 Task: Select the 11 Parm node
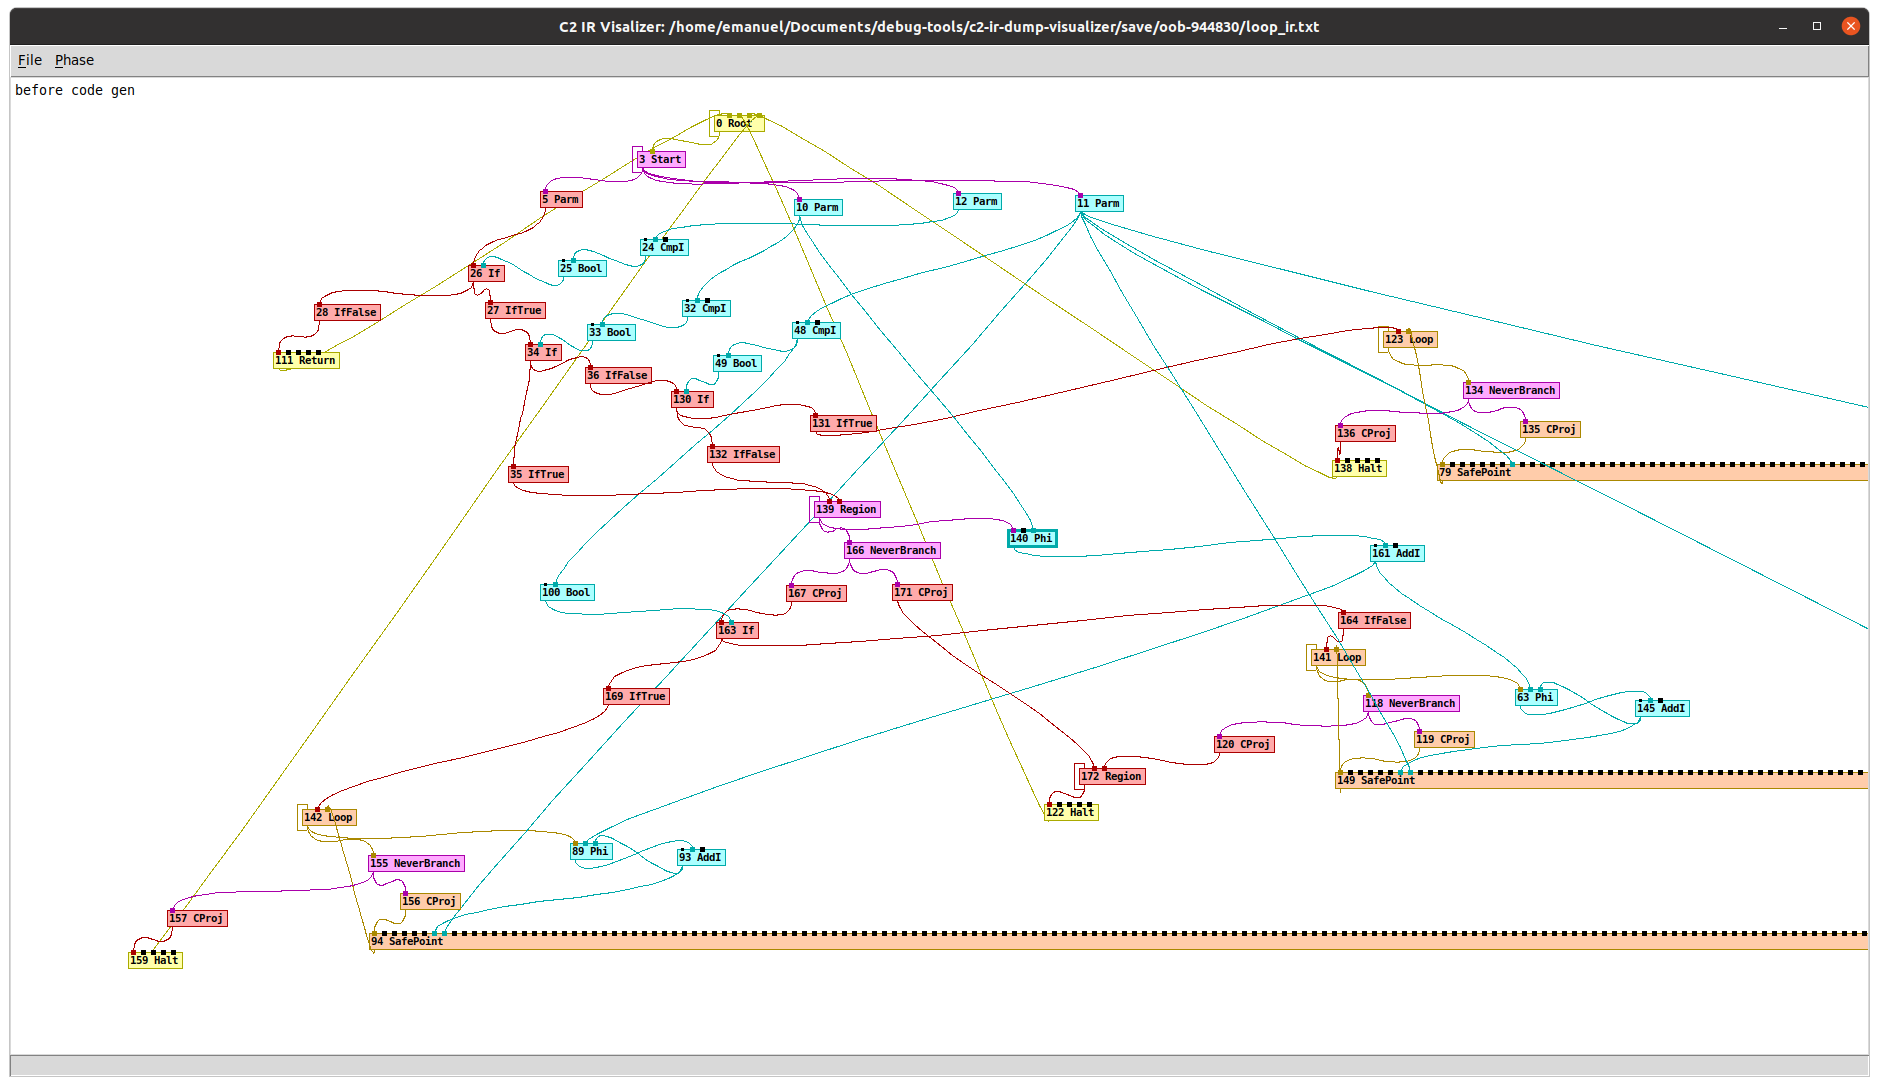point(1099,204)
